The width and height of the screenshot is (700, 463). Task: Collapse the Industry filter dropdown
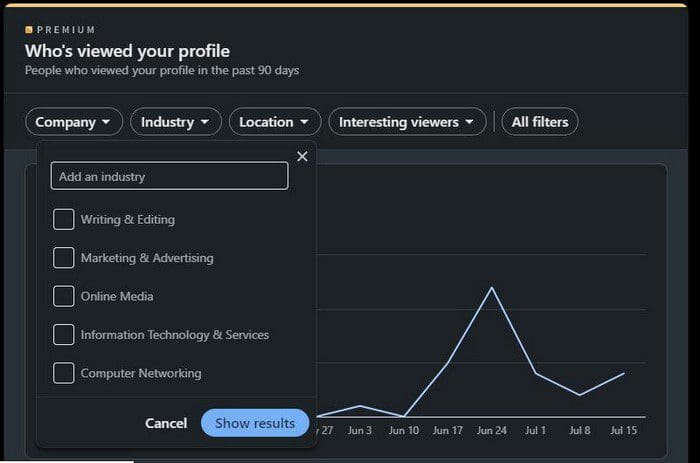(175, 122)
